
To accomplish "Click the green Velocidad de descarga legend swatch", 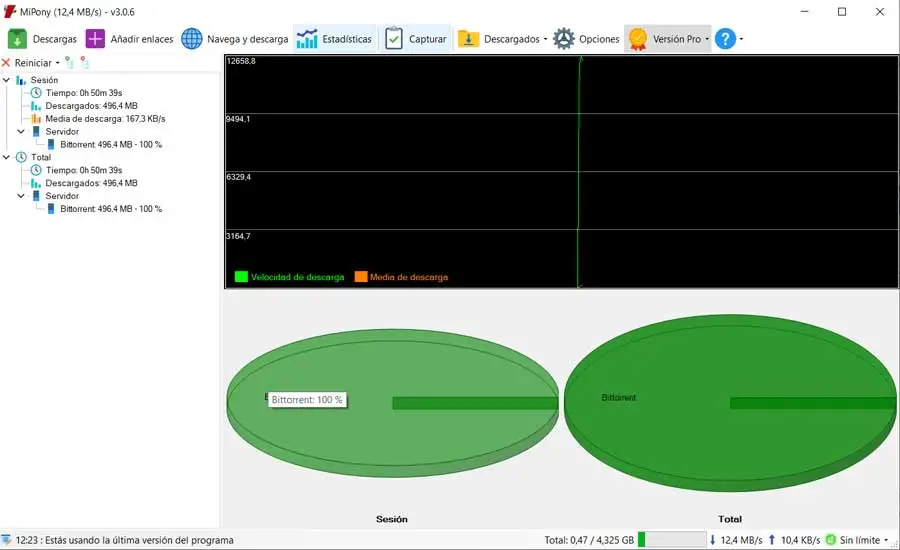I will tap(241, 277).
